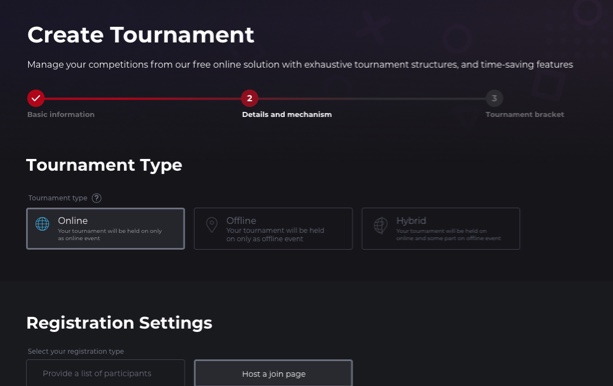Click the location pin icon on Offline card
This screenshot has height=386, width=613.
point(212,225)
